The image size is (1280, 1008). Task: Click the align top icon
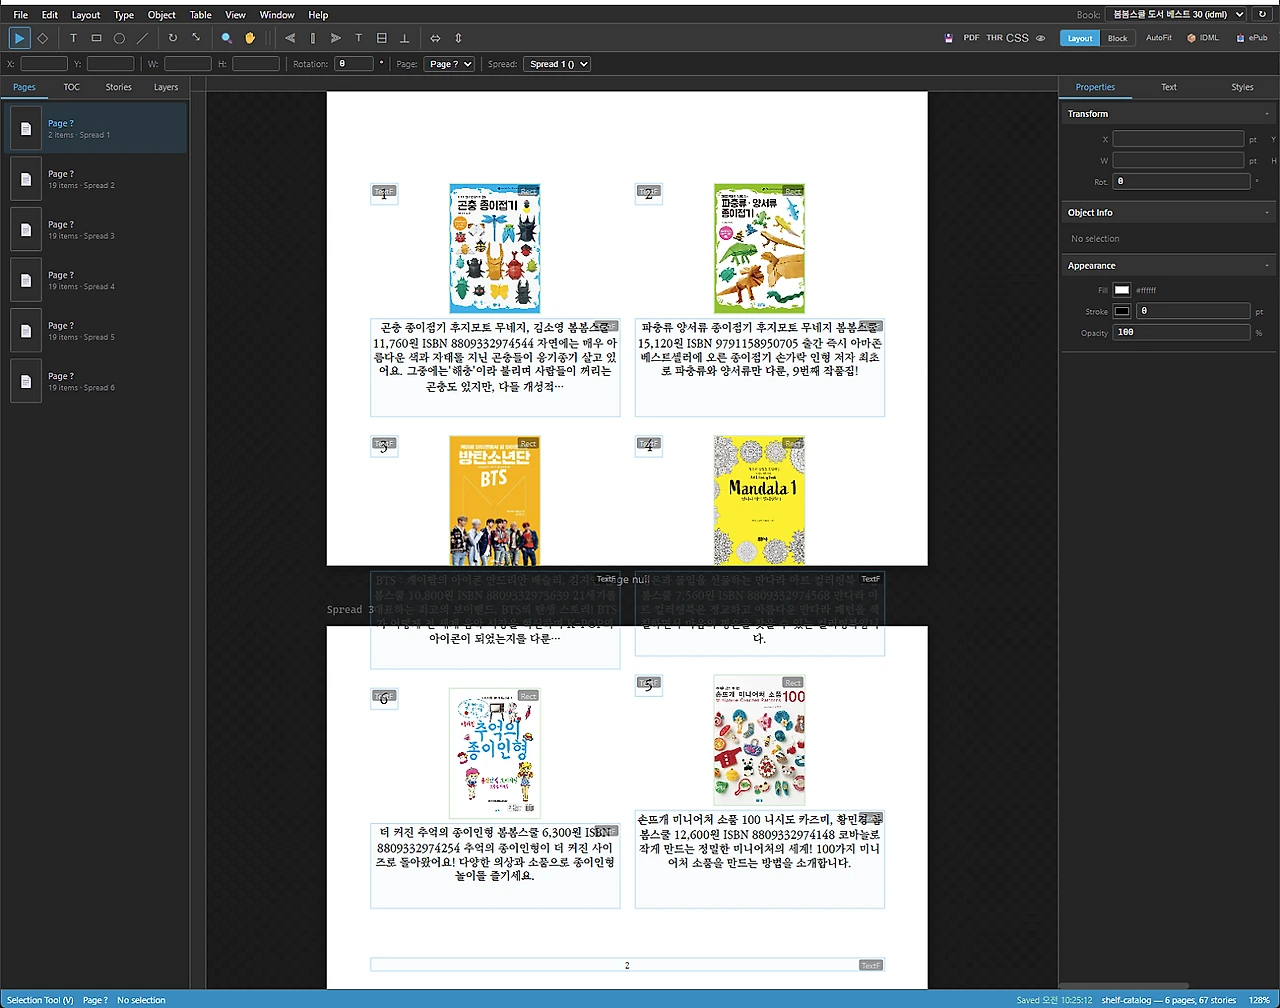coord(359,38)
